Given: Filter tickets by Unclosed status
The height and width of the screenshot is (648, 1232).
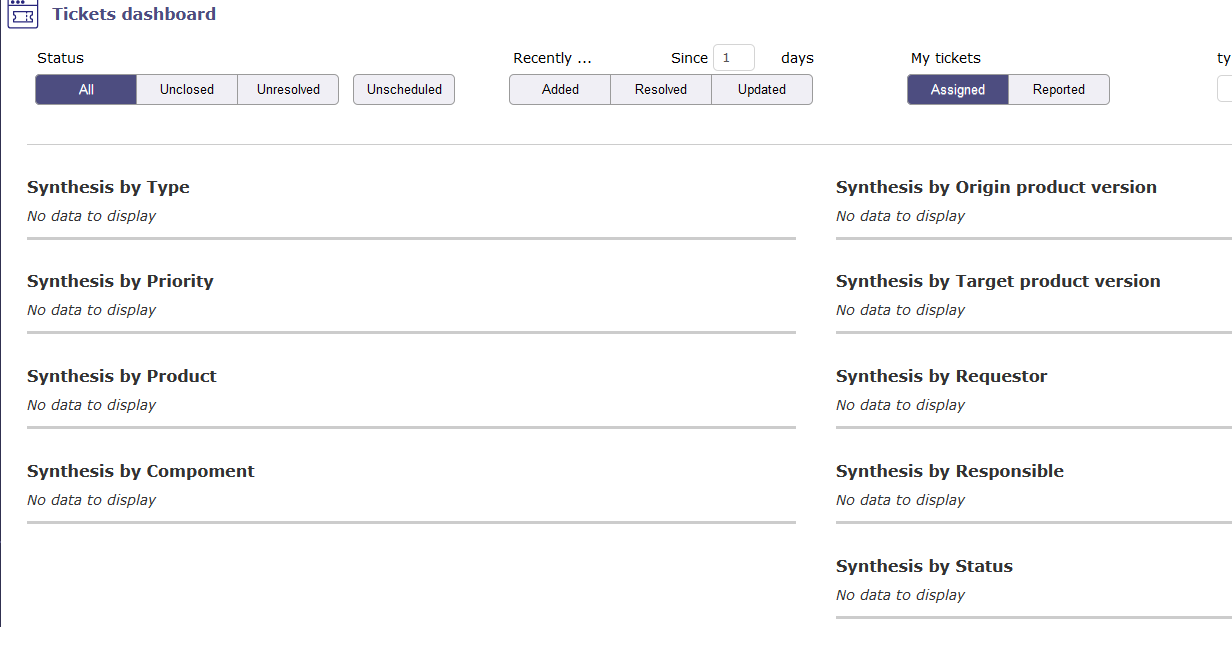Looking at the screenshot, I should coord(187,90).
